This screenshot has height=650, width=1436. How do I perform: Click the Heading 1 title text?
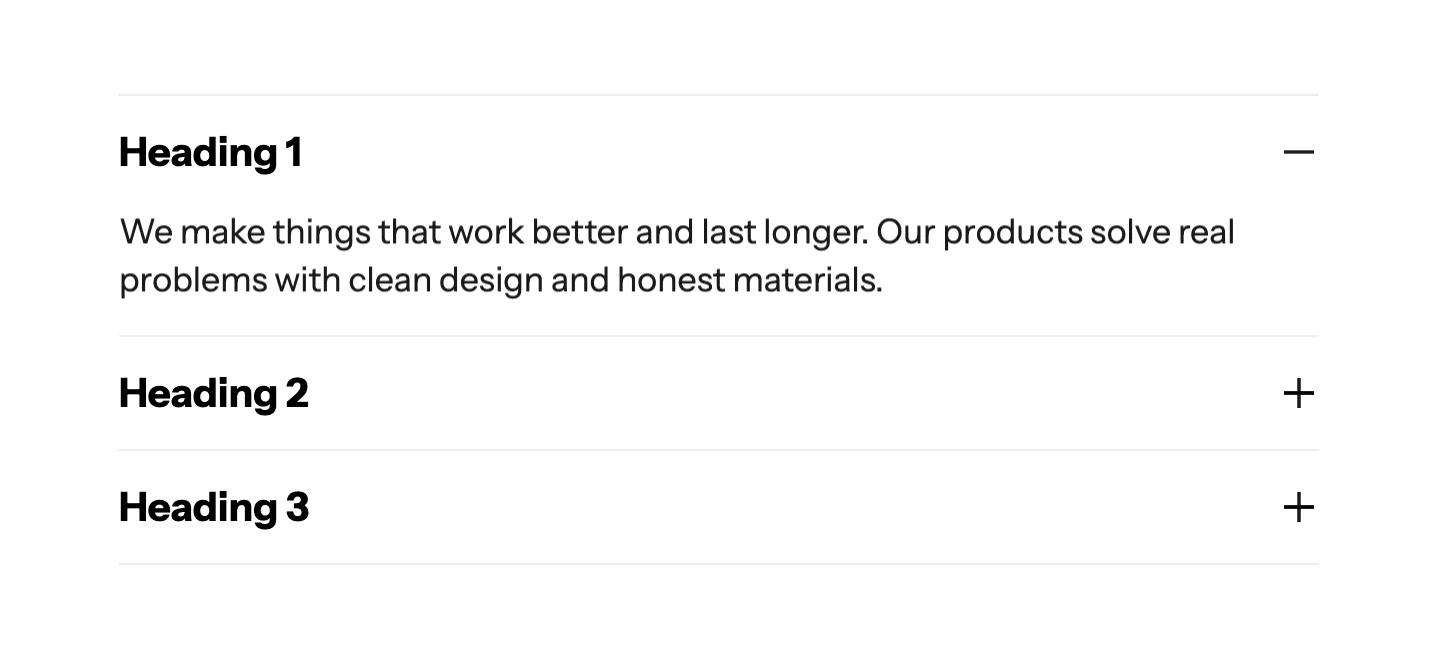[x=198, y=152]
